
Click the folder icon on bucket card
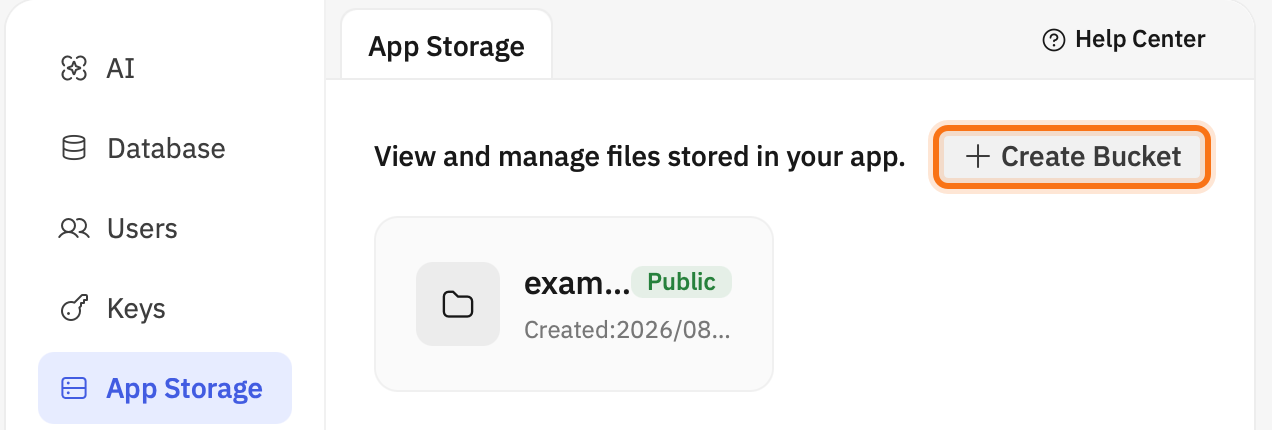[458, 304]
